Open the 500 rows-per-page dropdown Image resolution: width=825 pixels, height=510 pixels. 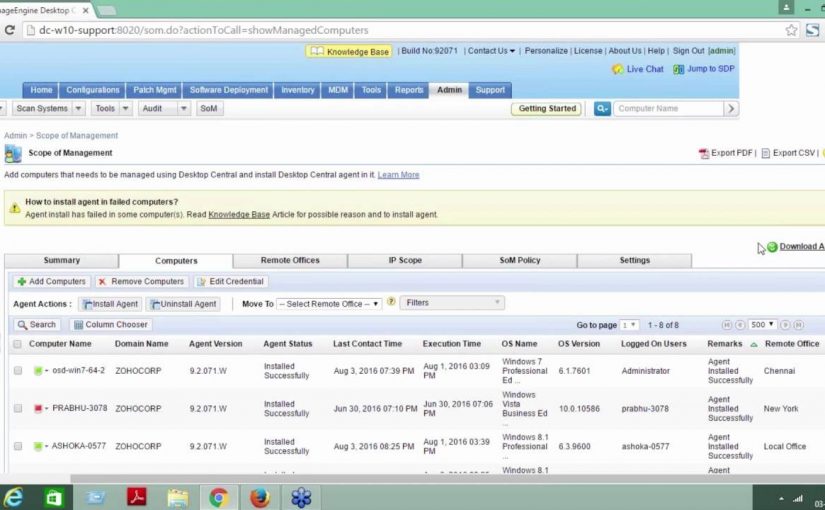(762, 325)
